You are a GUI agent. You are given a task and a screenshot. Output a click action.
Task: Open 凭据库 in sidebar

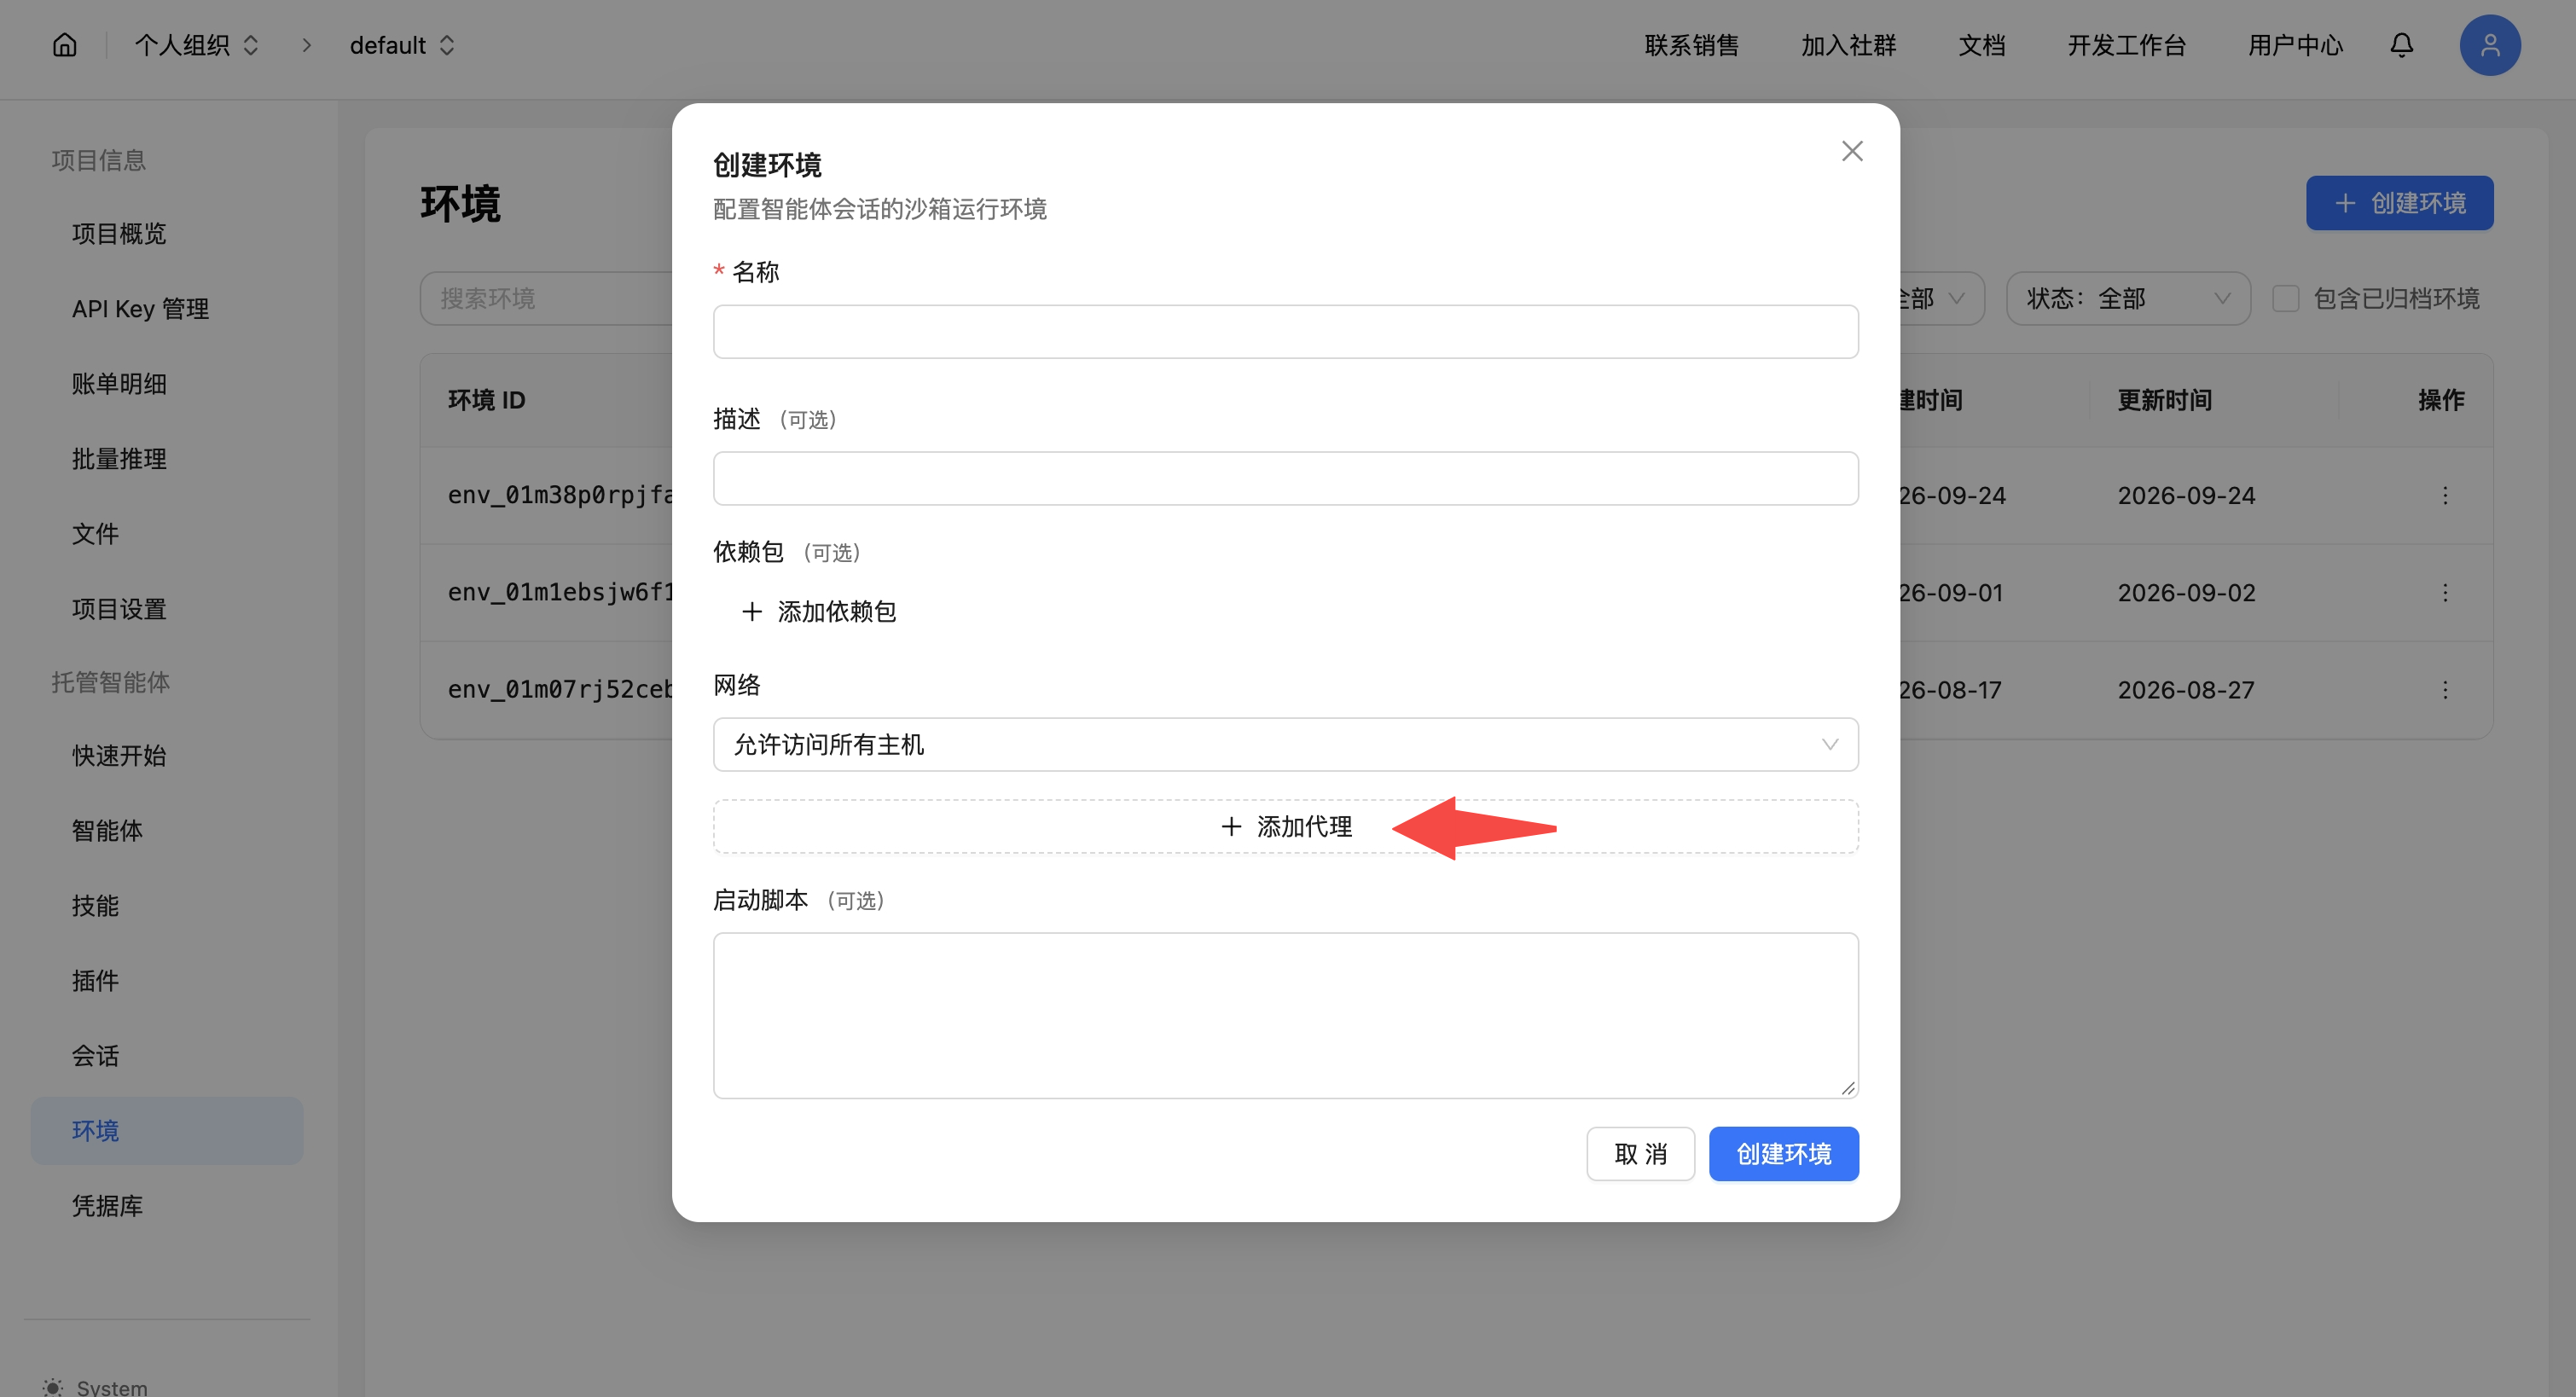(107, 1206)
